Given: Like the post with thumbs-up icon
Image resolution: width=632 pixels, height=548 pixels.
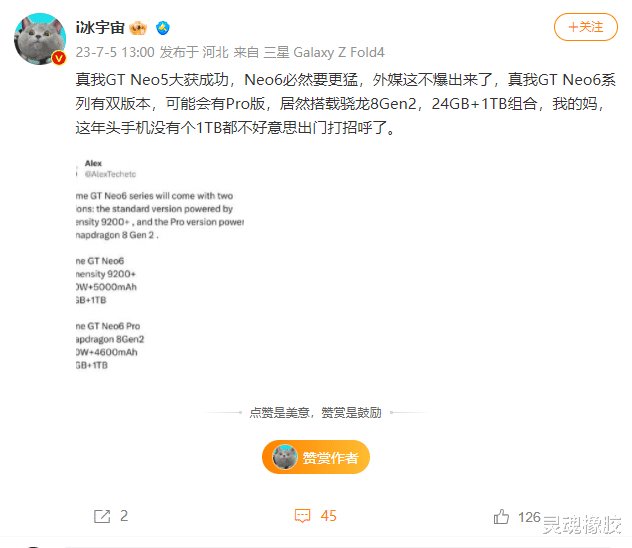Looking at the screenshot, I should coord(501,517).
